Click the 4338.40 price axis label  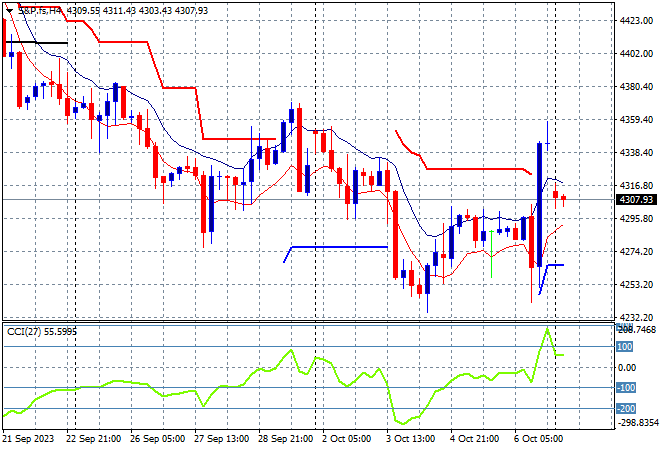637,152
